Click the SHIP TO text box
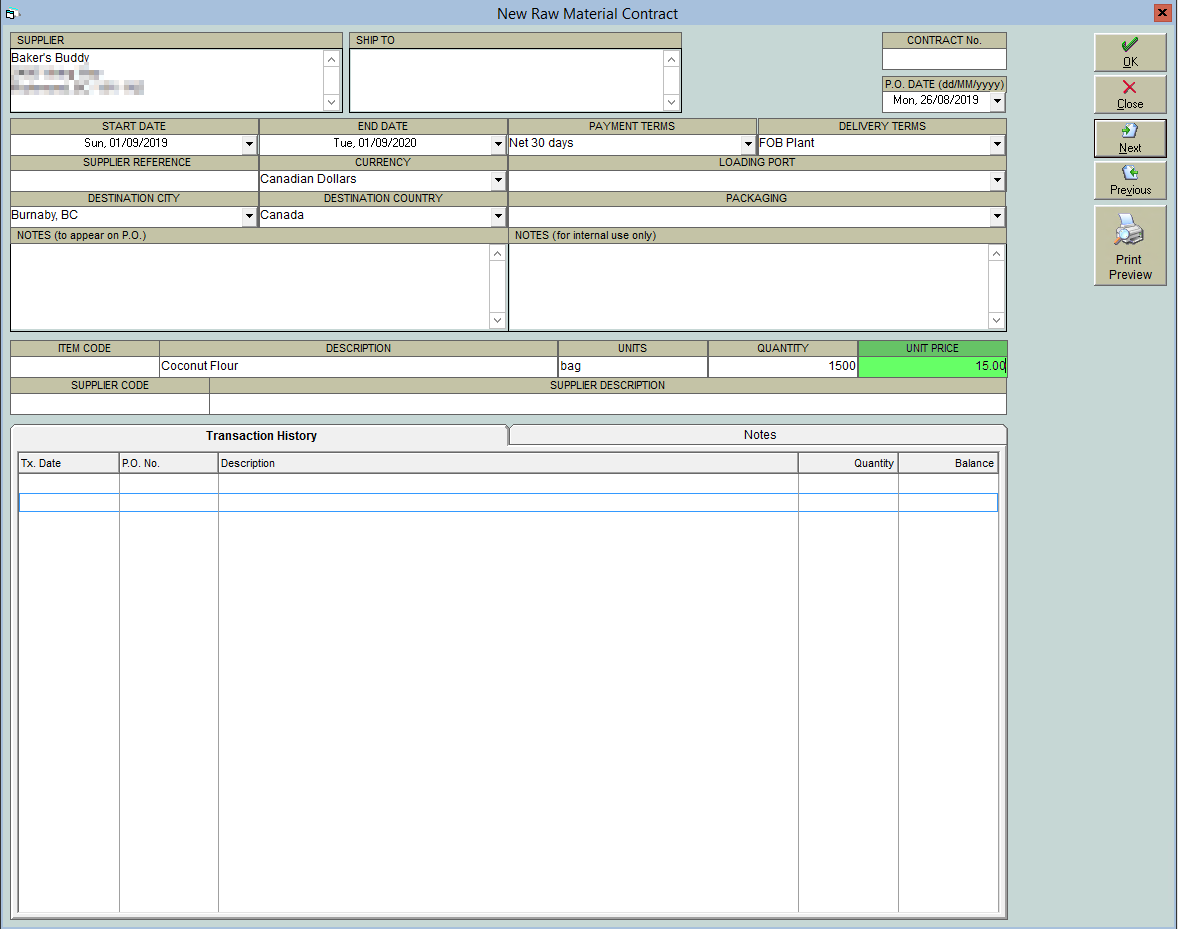 [507, 80]
